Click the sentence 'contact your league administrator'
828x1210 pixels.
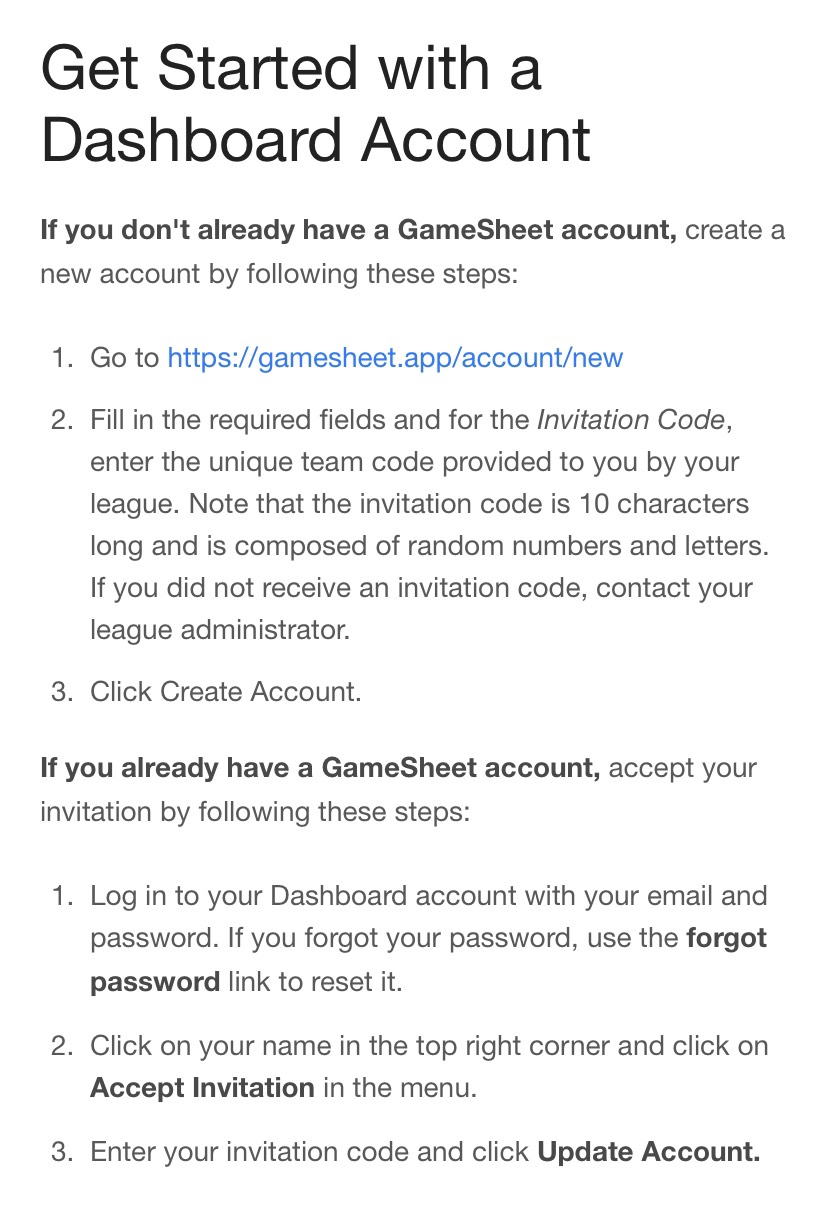tap(420, 609)
